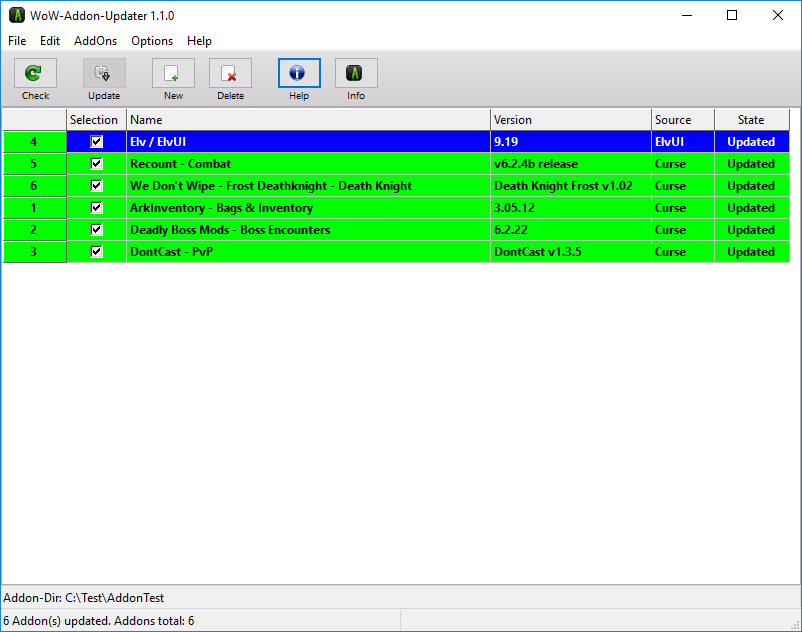
Task: Toggle checkbox for We Don't Wipe addon
Action: pyautogui.click(x=96, y=186)
